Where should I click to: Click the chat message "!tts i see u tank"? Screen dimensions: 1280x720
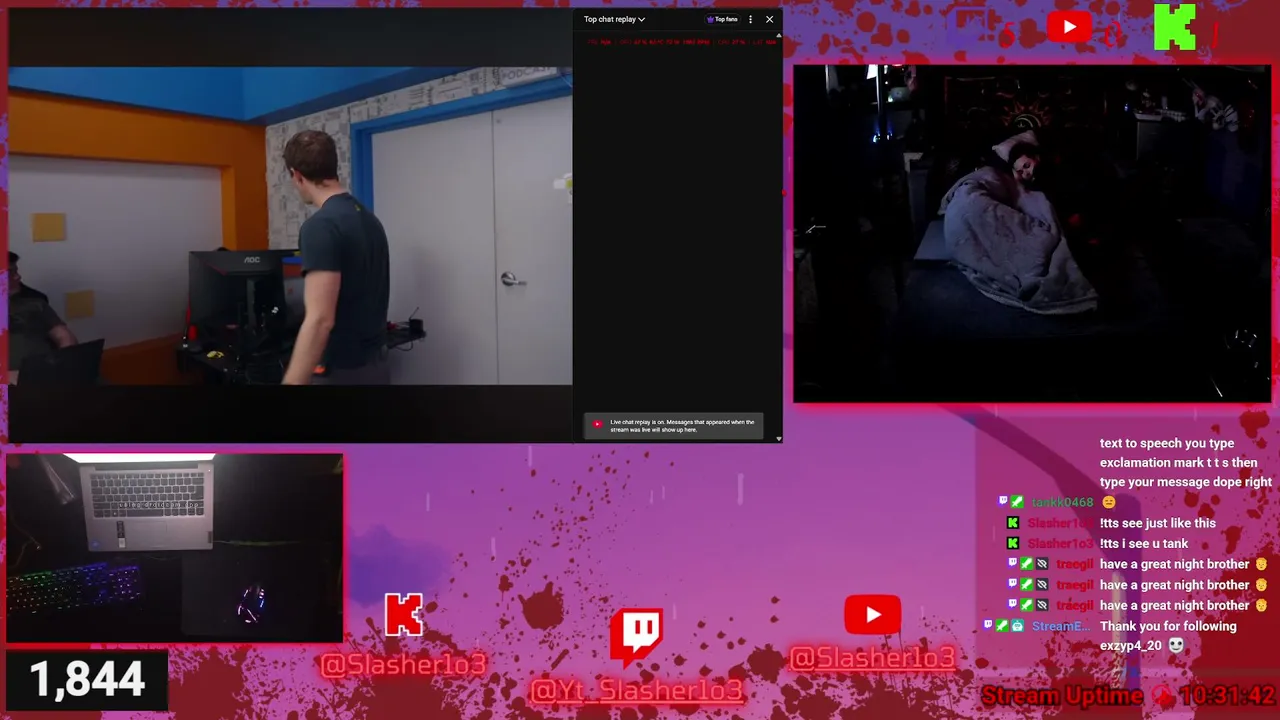tap(1144, 544)
